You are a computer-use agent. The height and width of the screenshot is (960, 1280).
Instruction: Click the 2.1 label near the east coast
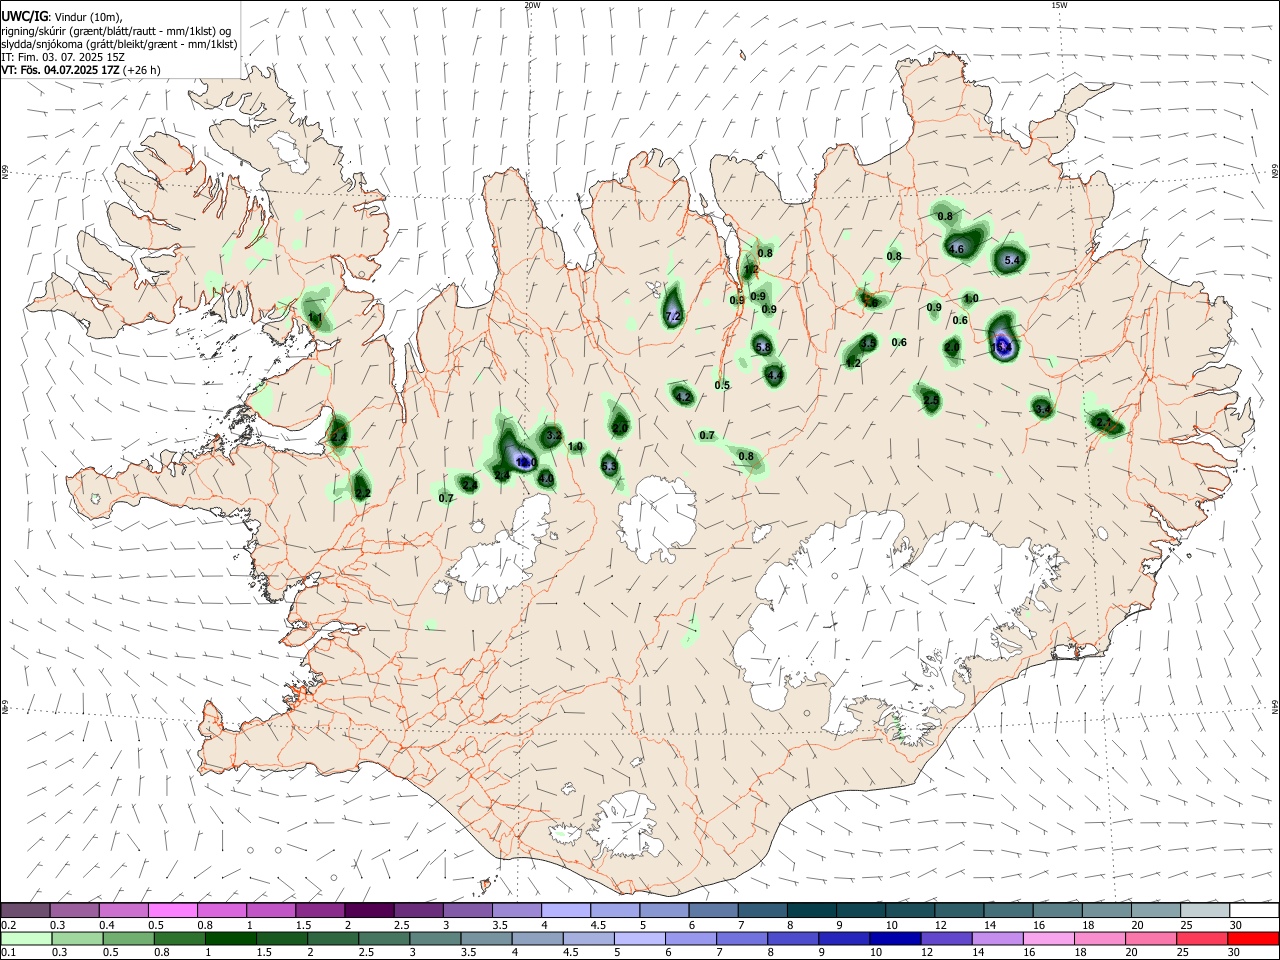tap(1104, 424)
